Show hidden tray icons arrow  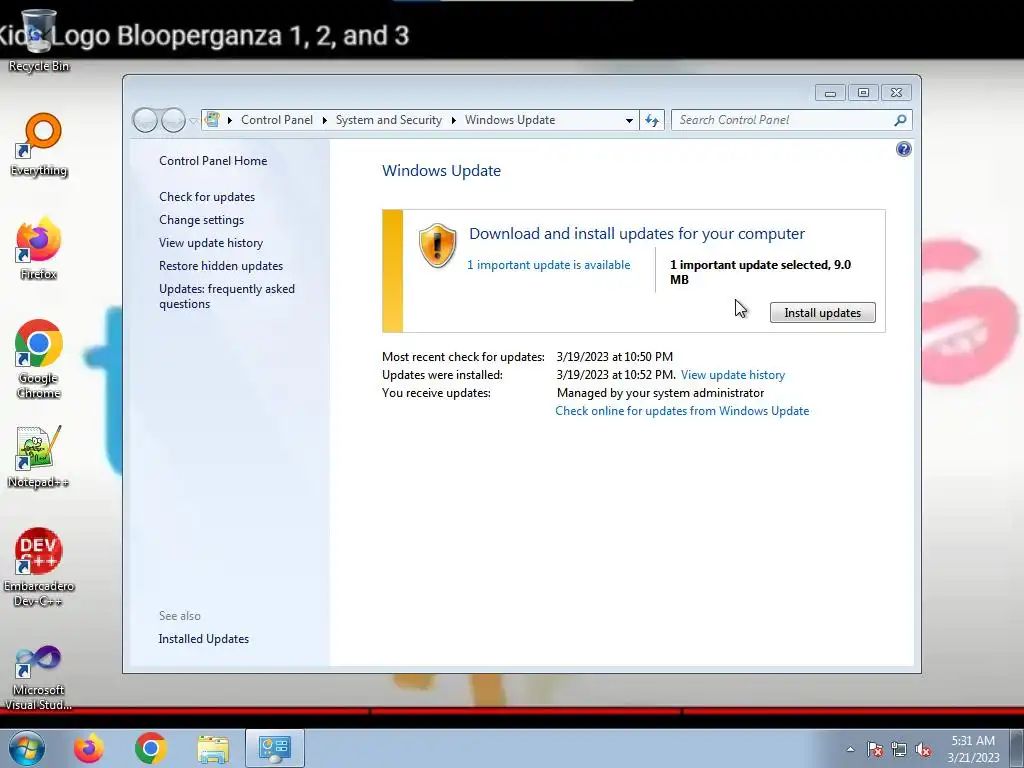850,749
